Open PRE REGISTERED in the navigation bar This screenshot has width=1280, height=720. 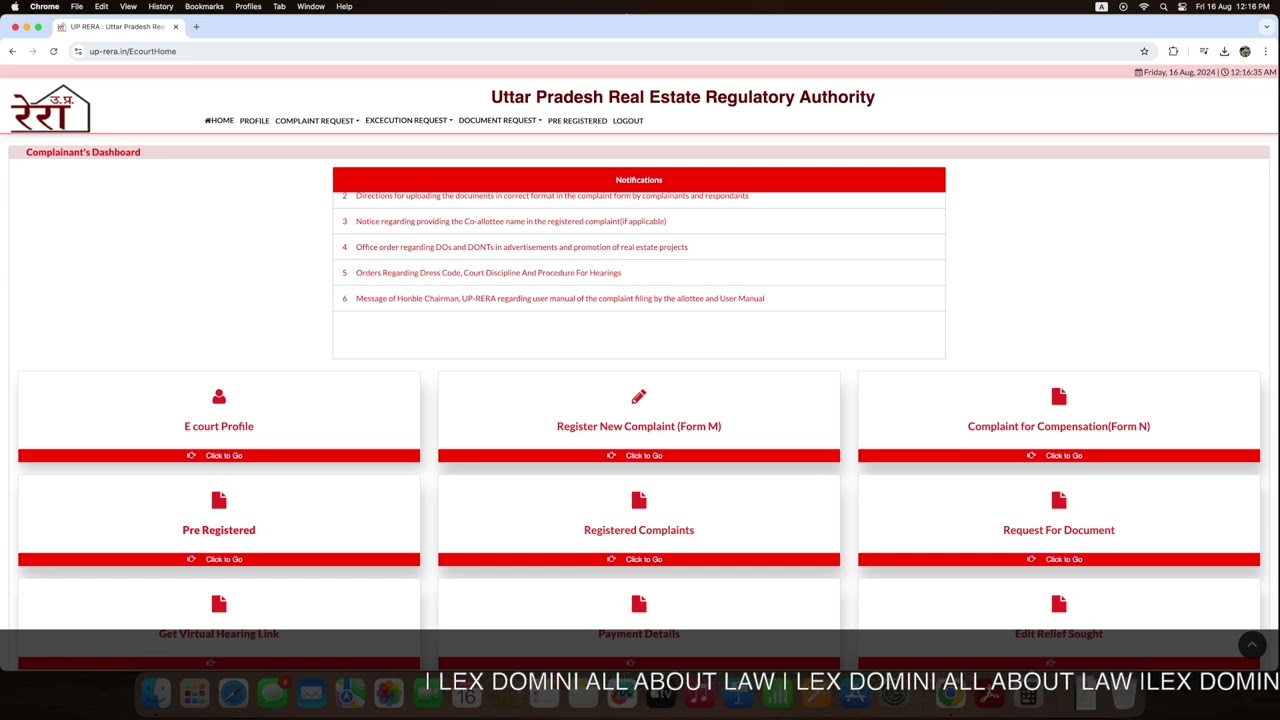[x=577, y=121]
